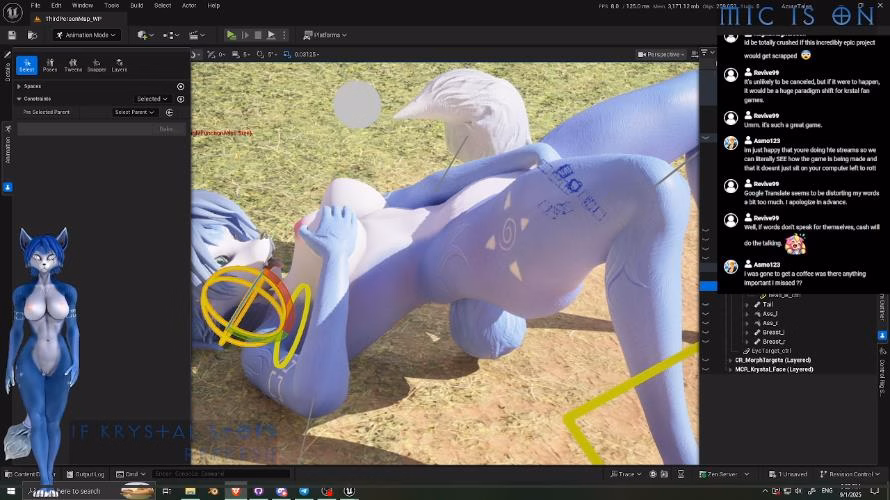Click the Perspective viewport button
Screen dimensions: 890x500
tap(663, 54)
